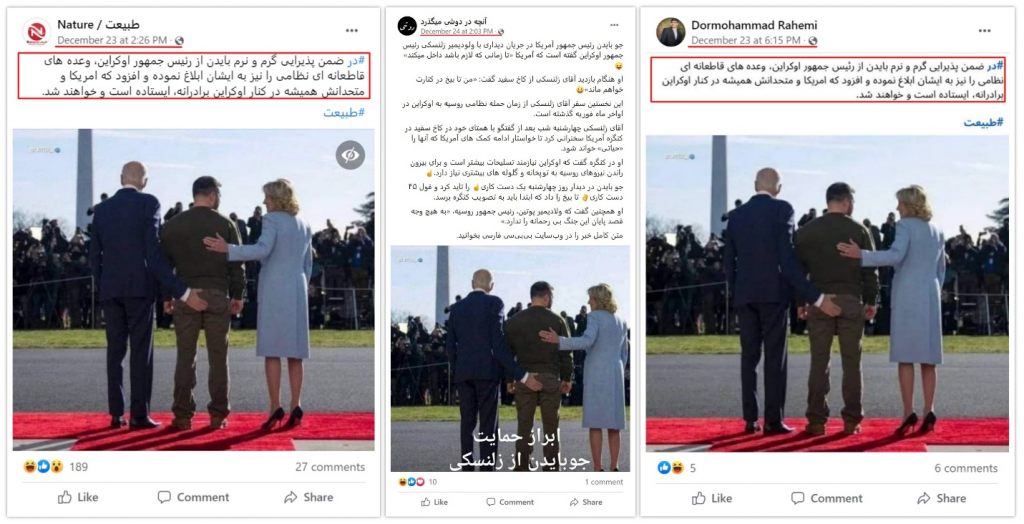
Task: Toggle hidden-eye icon on Nature post photo
Action: [x=351, y=155]
